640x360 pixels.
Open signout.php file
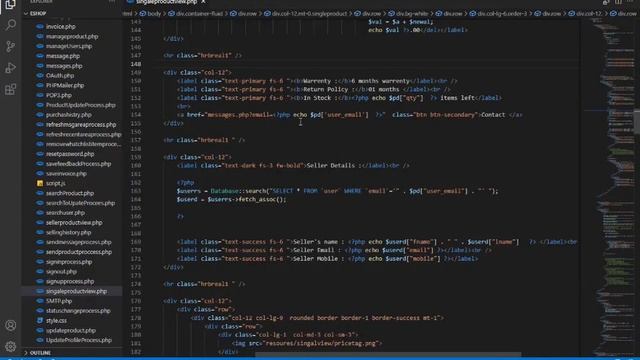click(61, 271)
